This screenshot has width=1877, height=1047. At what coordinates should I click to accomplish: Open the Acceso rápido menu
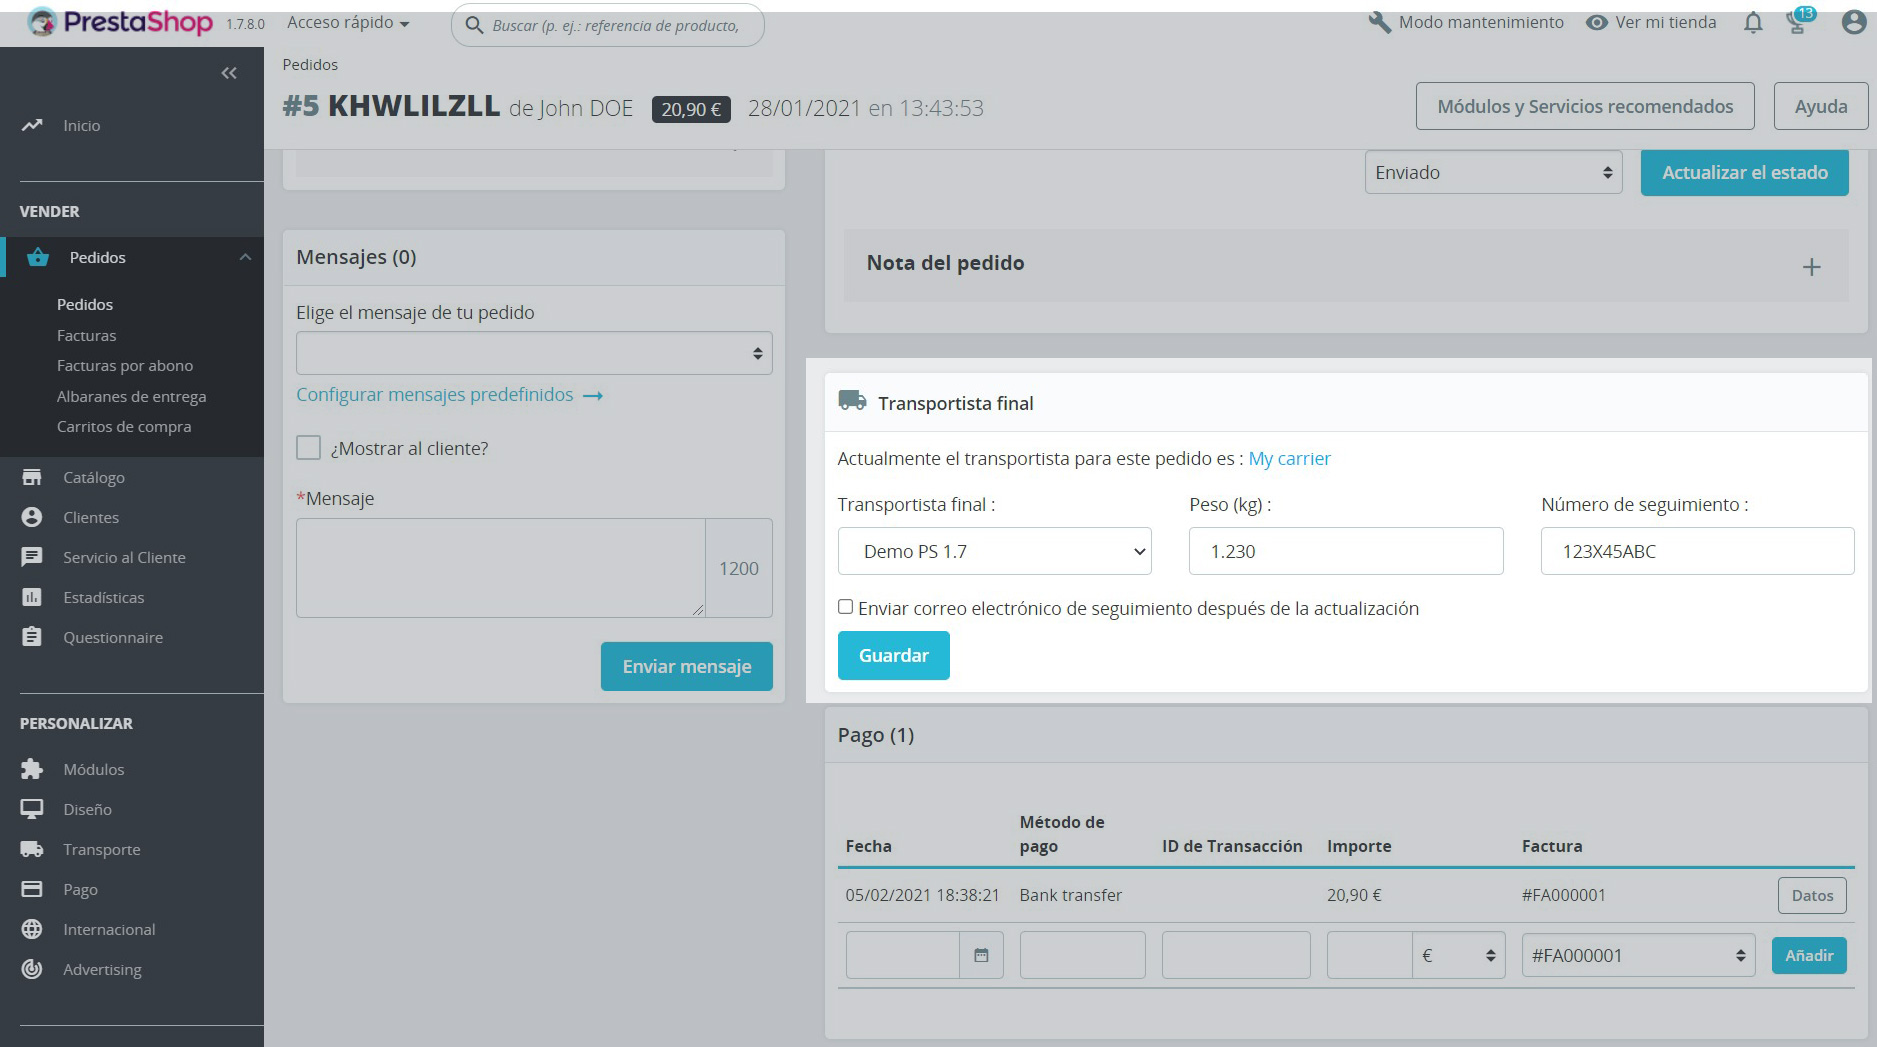tap(348, 23)
